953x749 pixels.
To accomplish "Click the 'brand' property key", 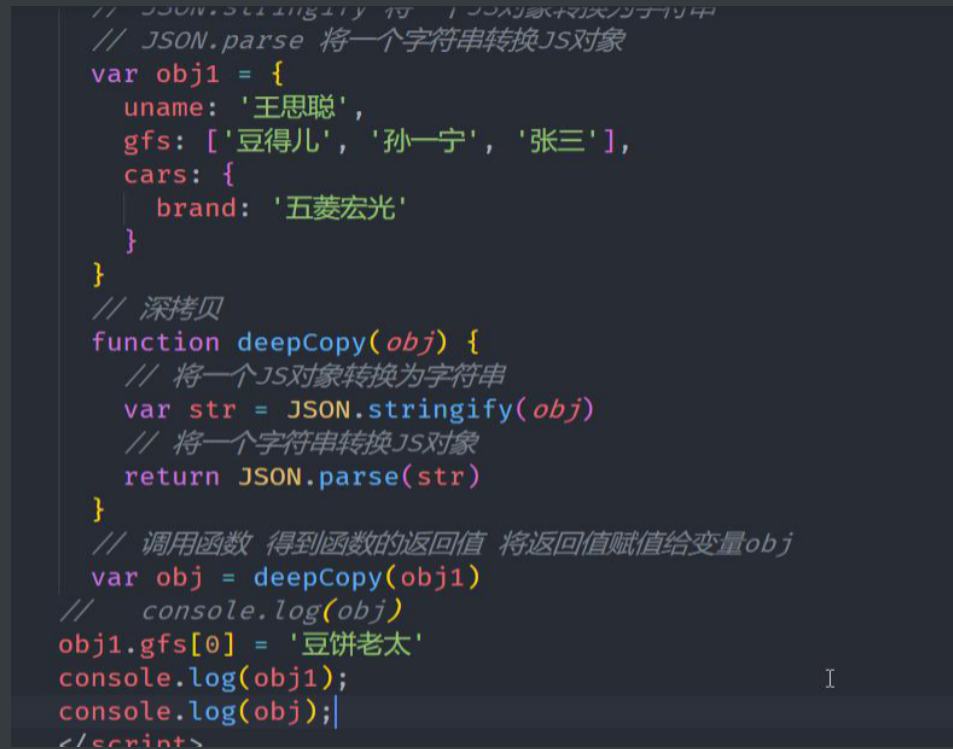I will click(196, 208).
